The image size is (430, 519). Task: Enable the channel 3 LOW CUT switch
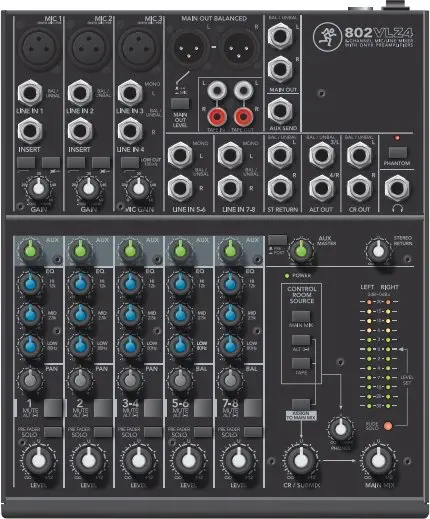[x=130, y=163]
